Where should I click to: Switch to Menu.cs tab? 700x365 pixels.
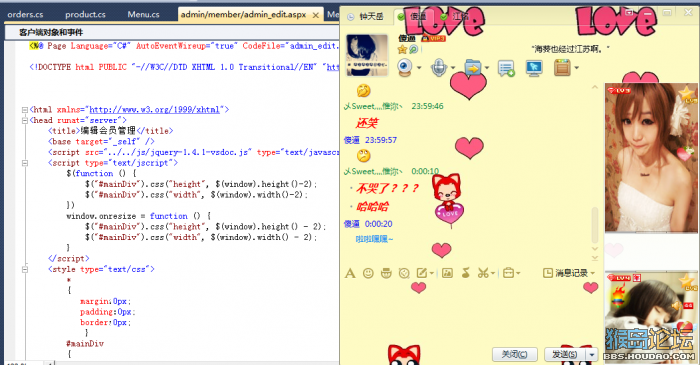[x=143, y=14]
